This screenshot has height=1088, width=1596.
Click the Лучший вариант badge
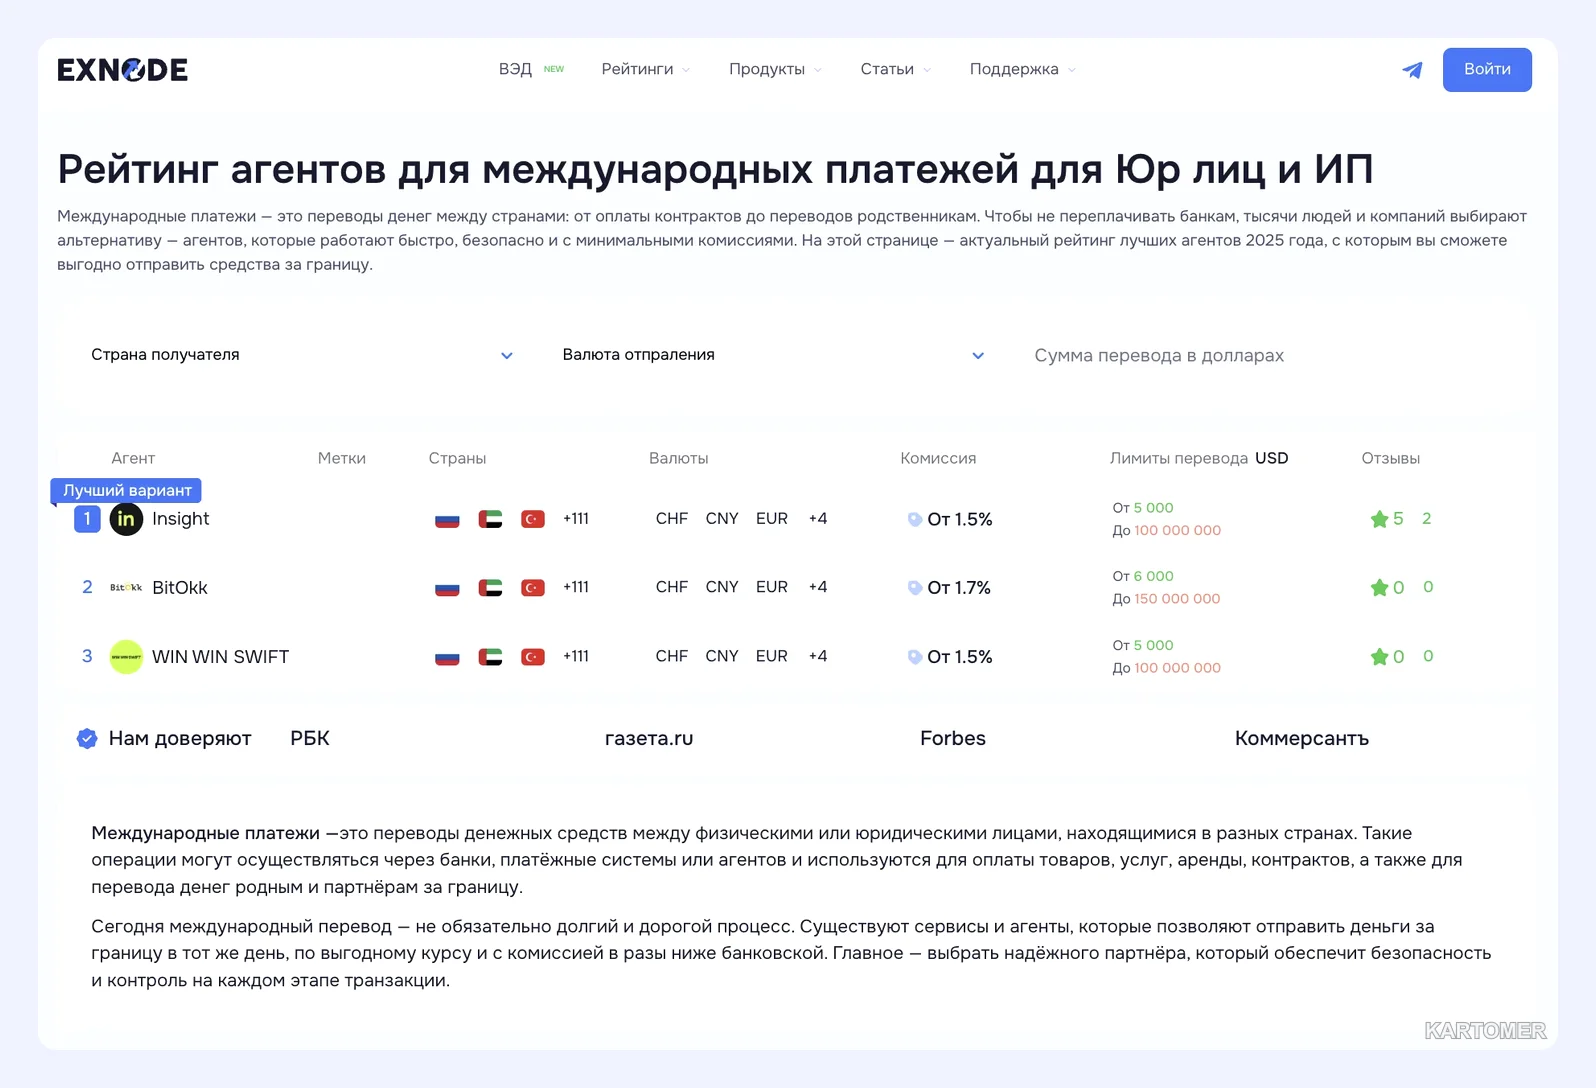tap(127, 490)
